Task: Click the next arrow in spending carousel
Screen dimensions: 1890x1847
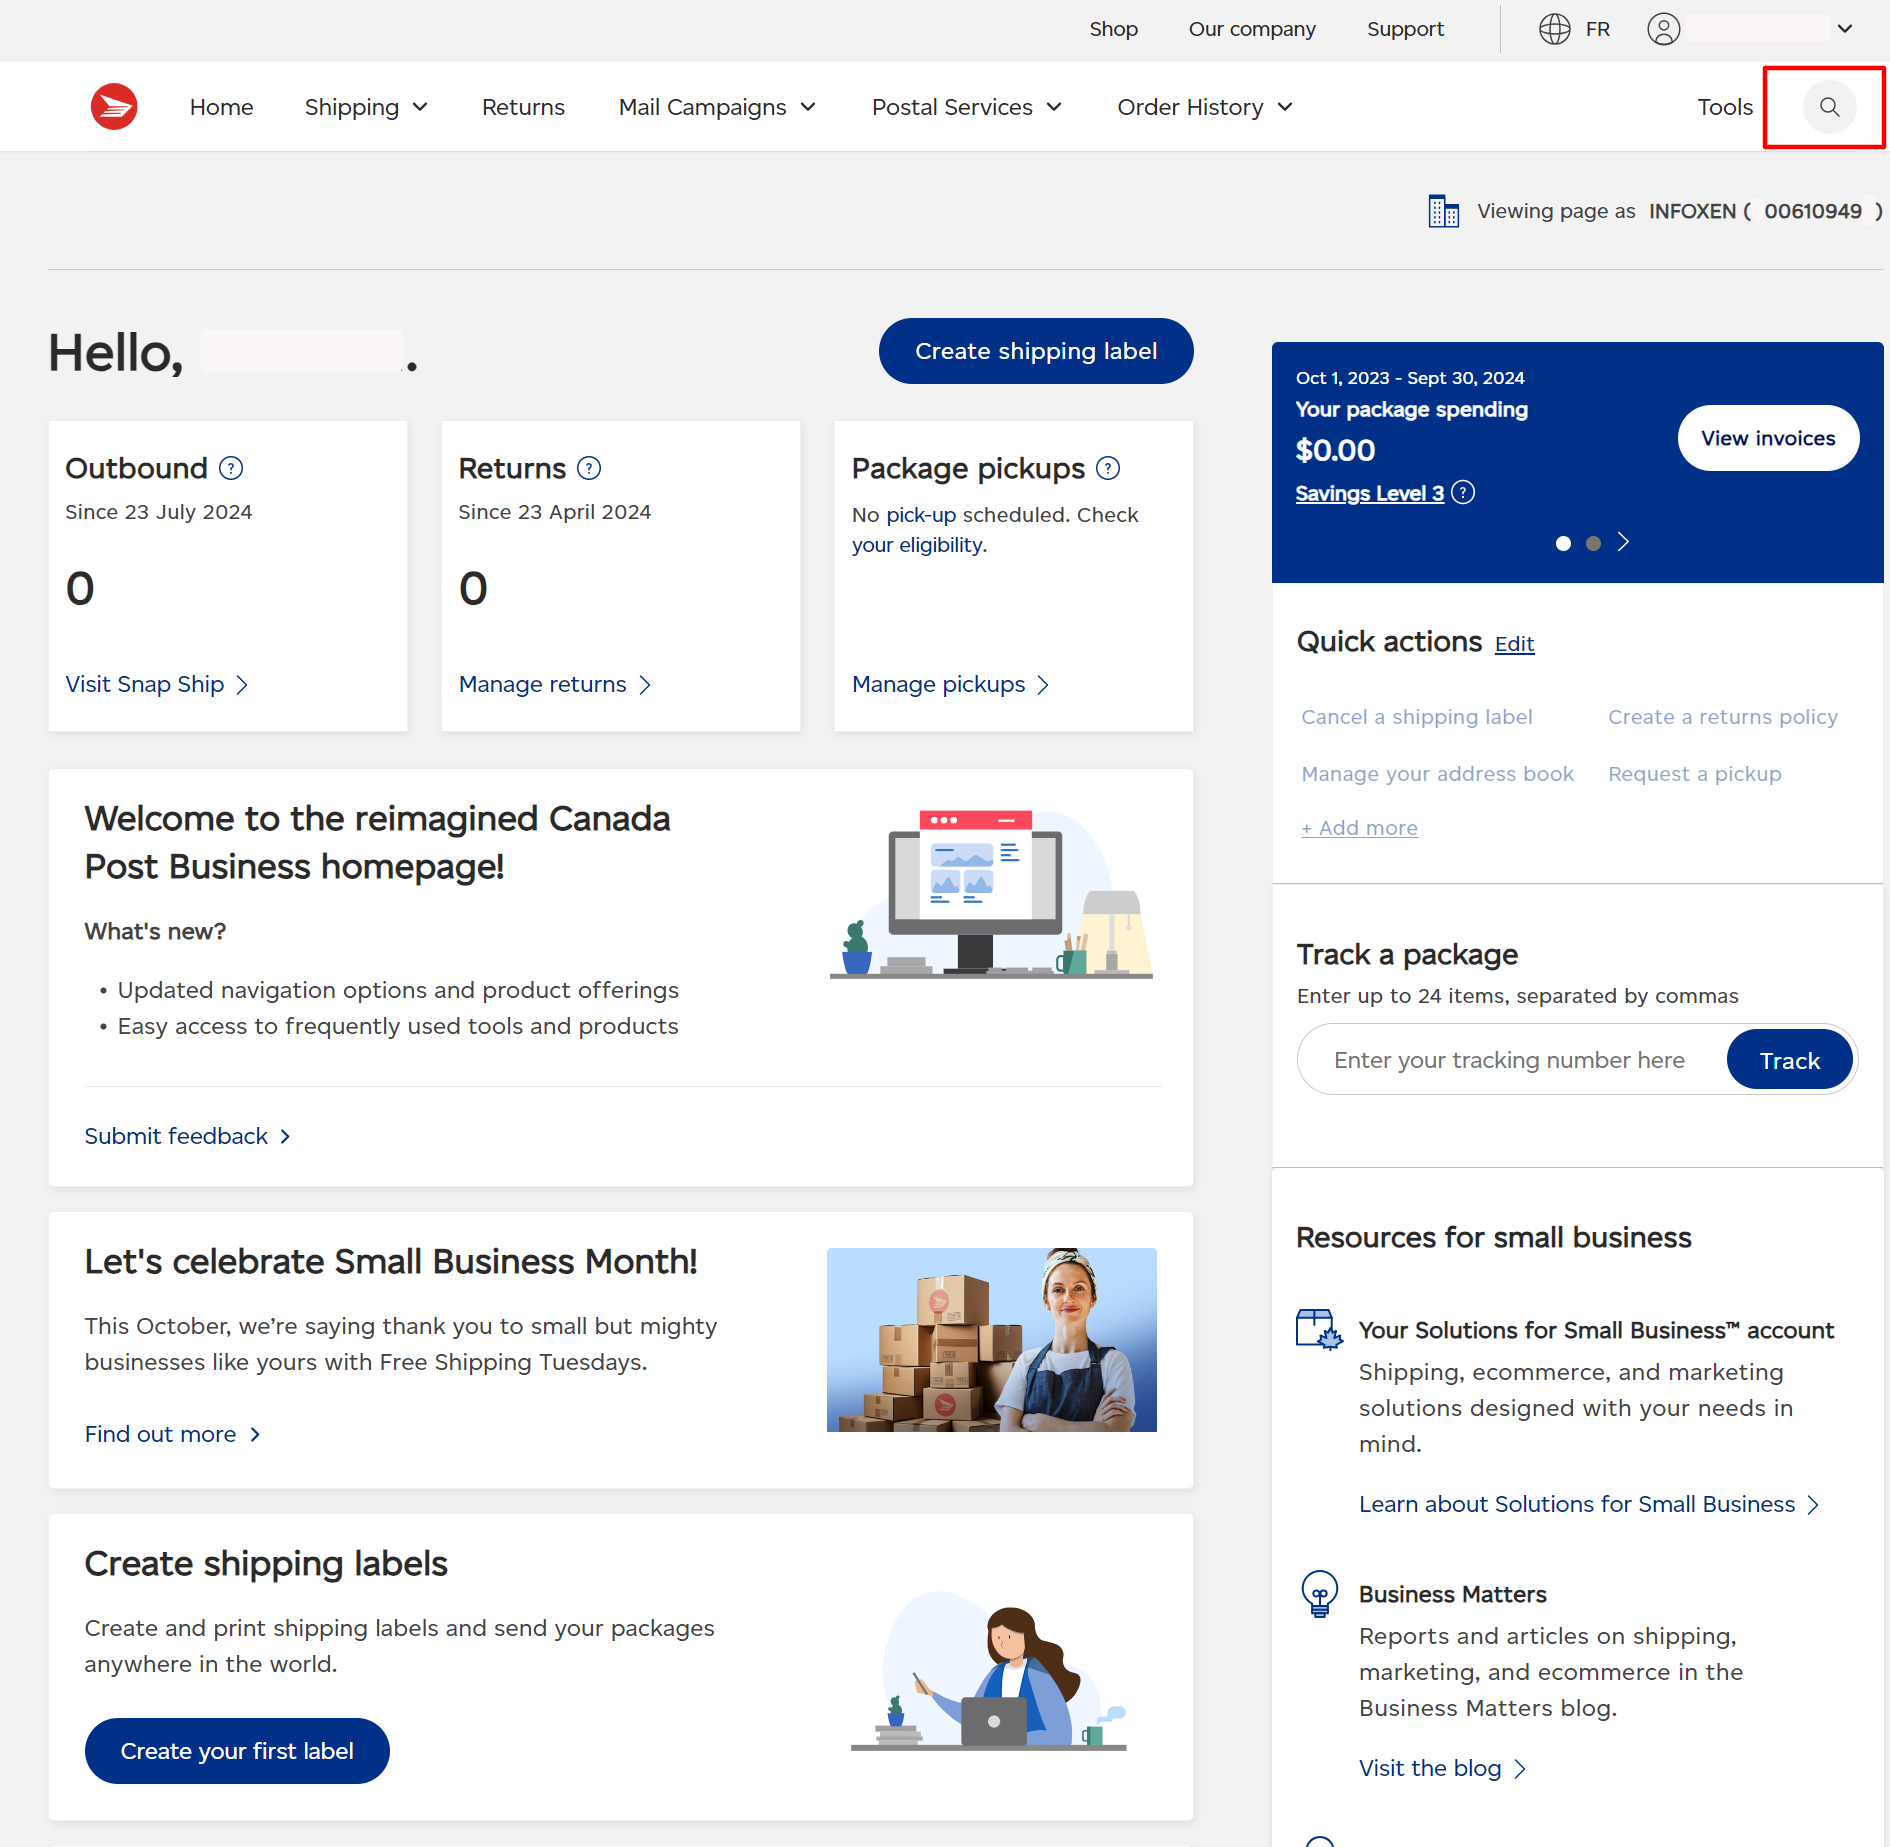Action: 1624,542
